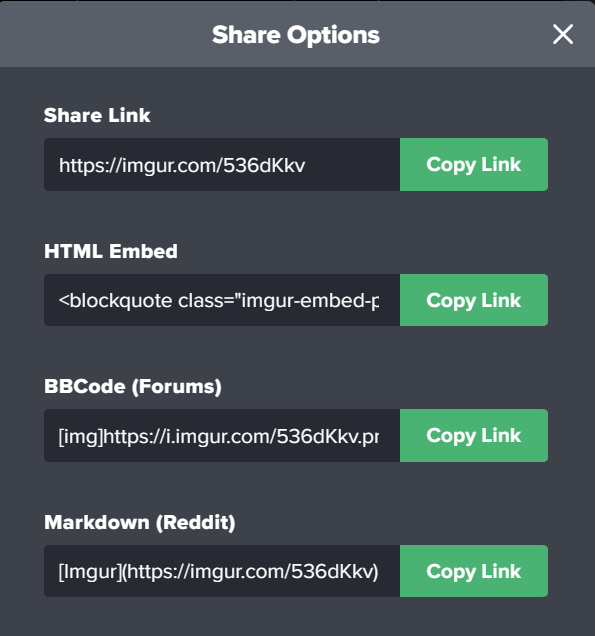Close the Share Options dialog

pos(563,34)
